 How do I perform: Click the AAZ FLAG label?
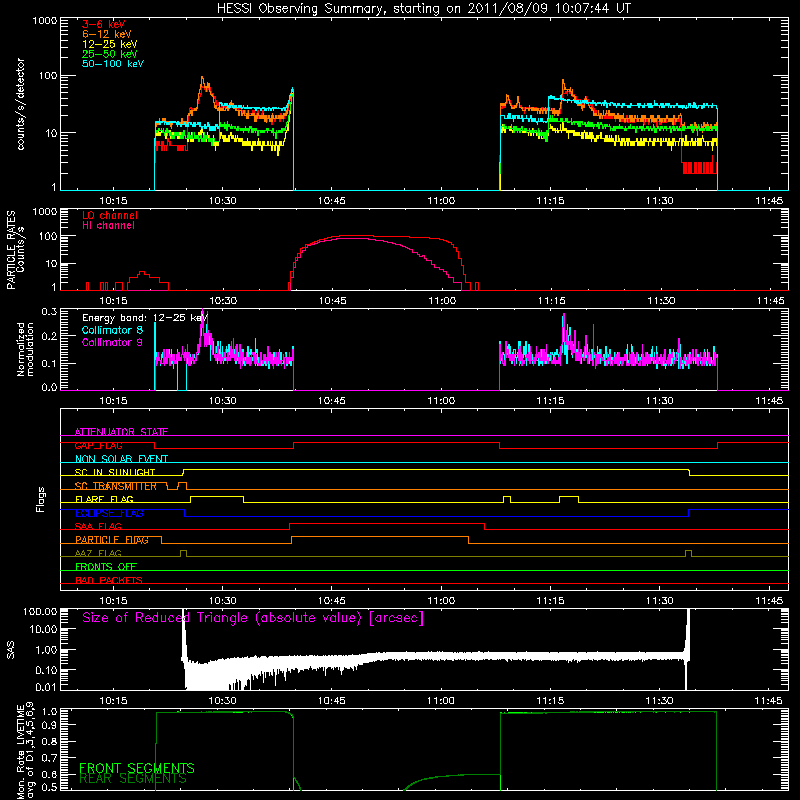(98, 554)
